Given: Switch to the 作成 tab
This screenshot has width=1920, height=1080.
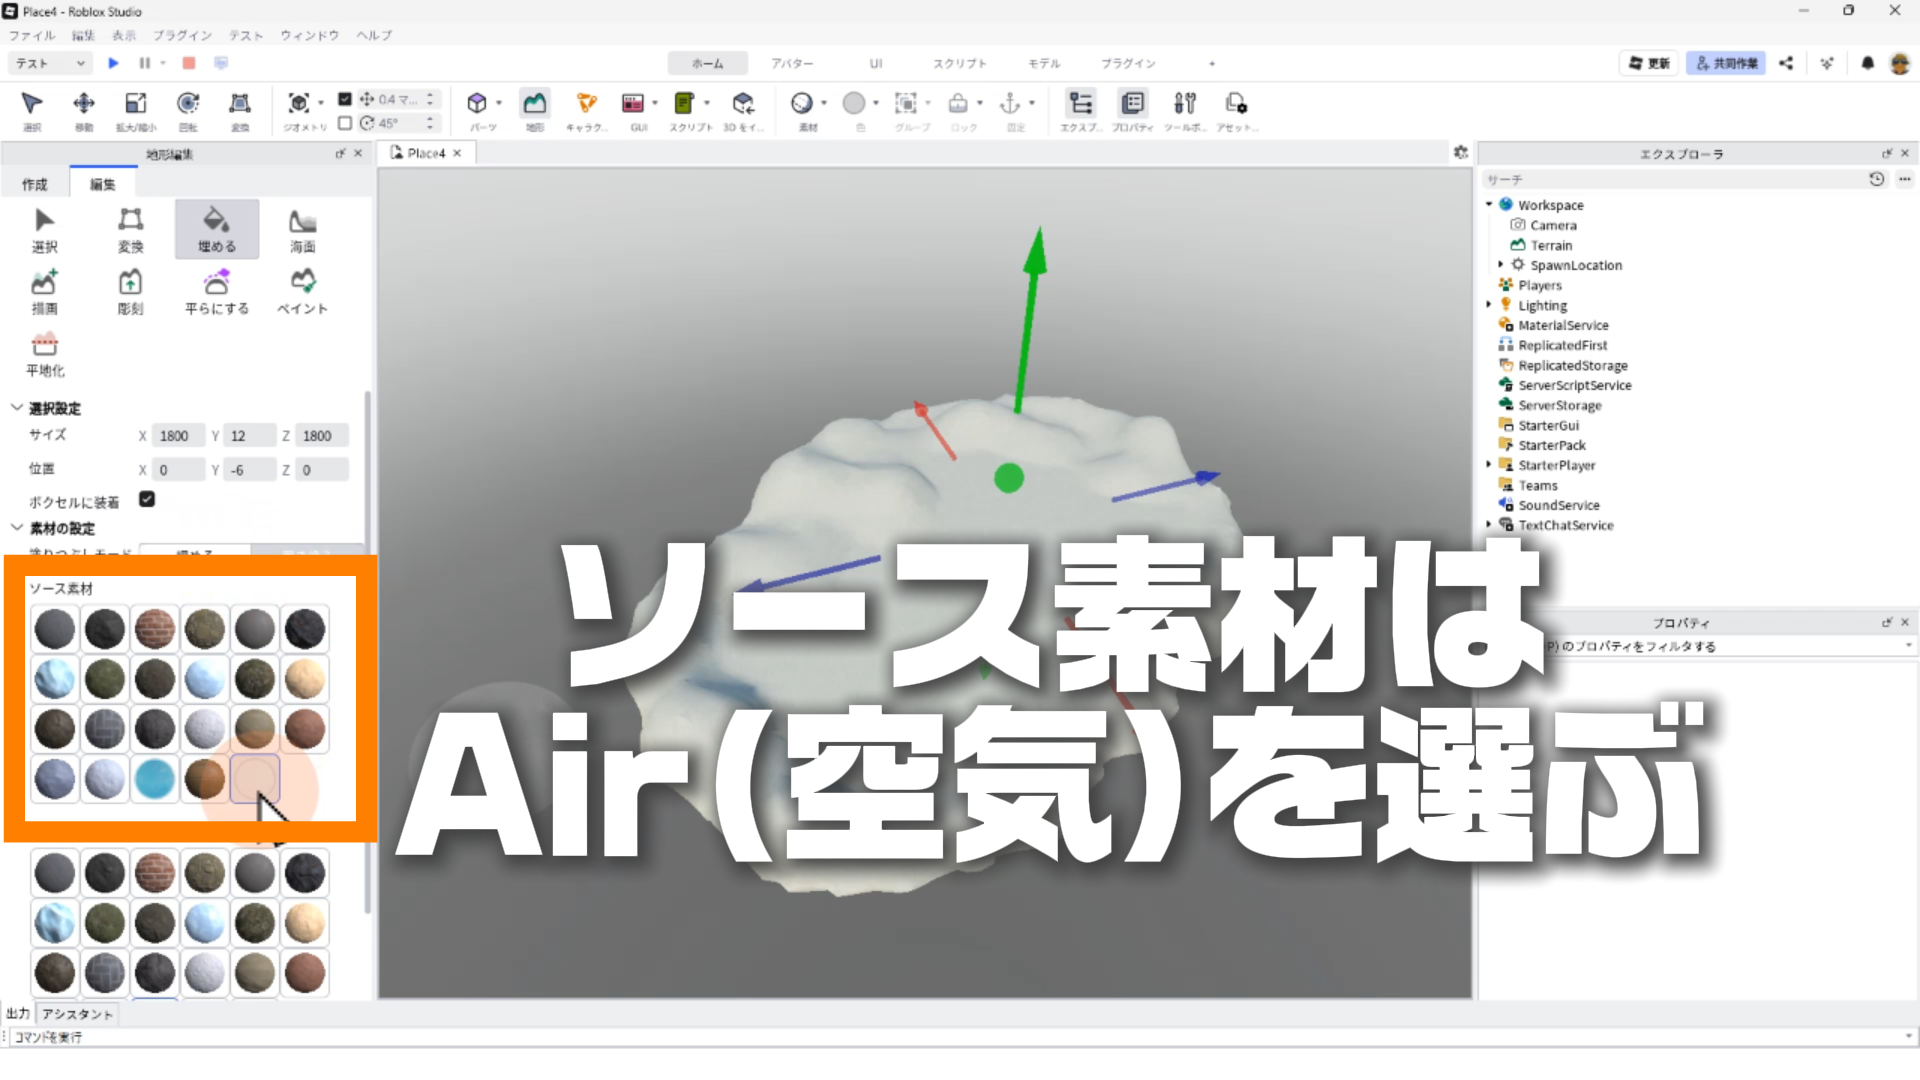Looking at the screenshot, I should (x=35, y=184).
